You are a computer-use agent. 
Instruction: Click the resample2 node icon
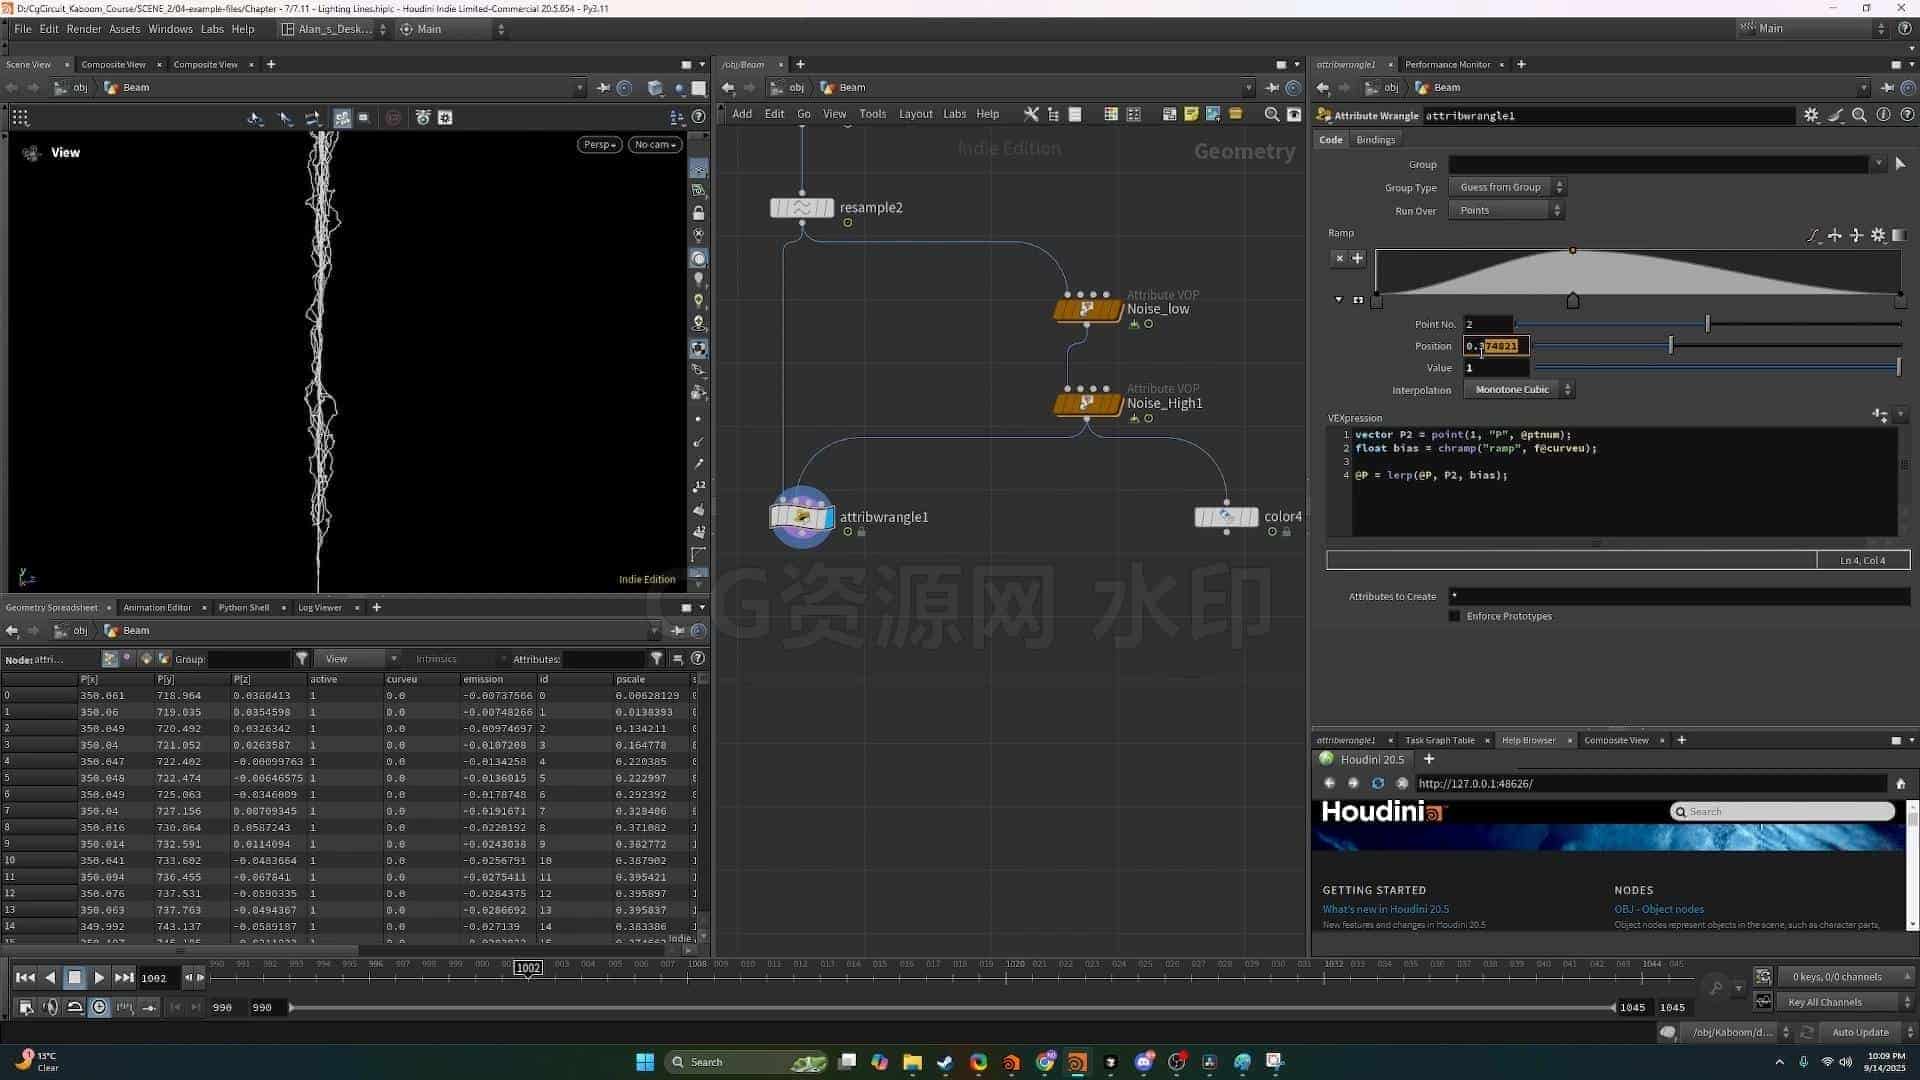[x=801, y=208]
